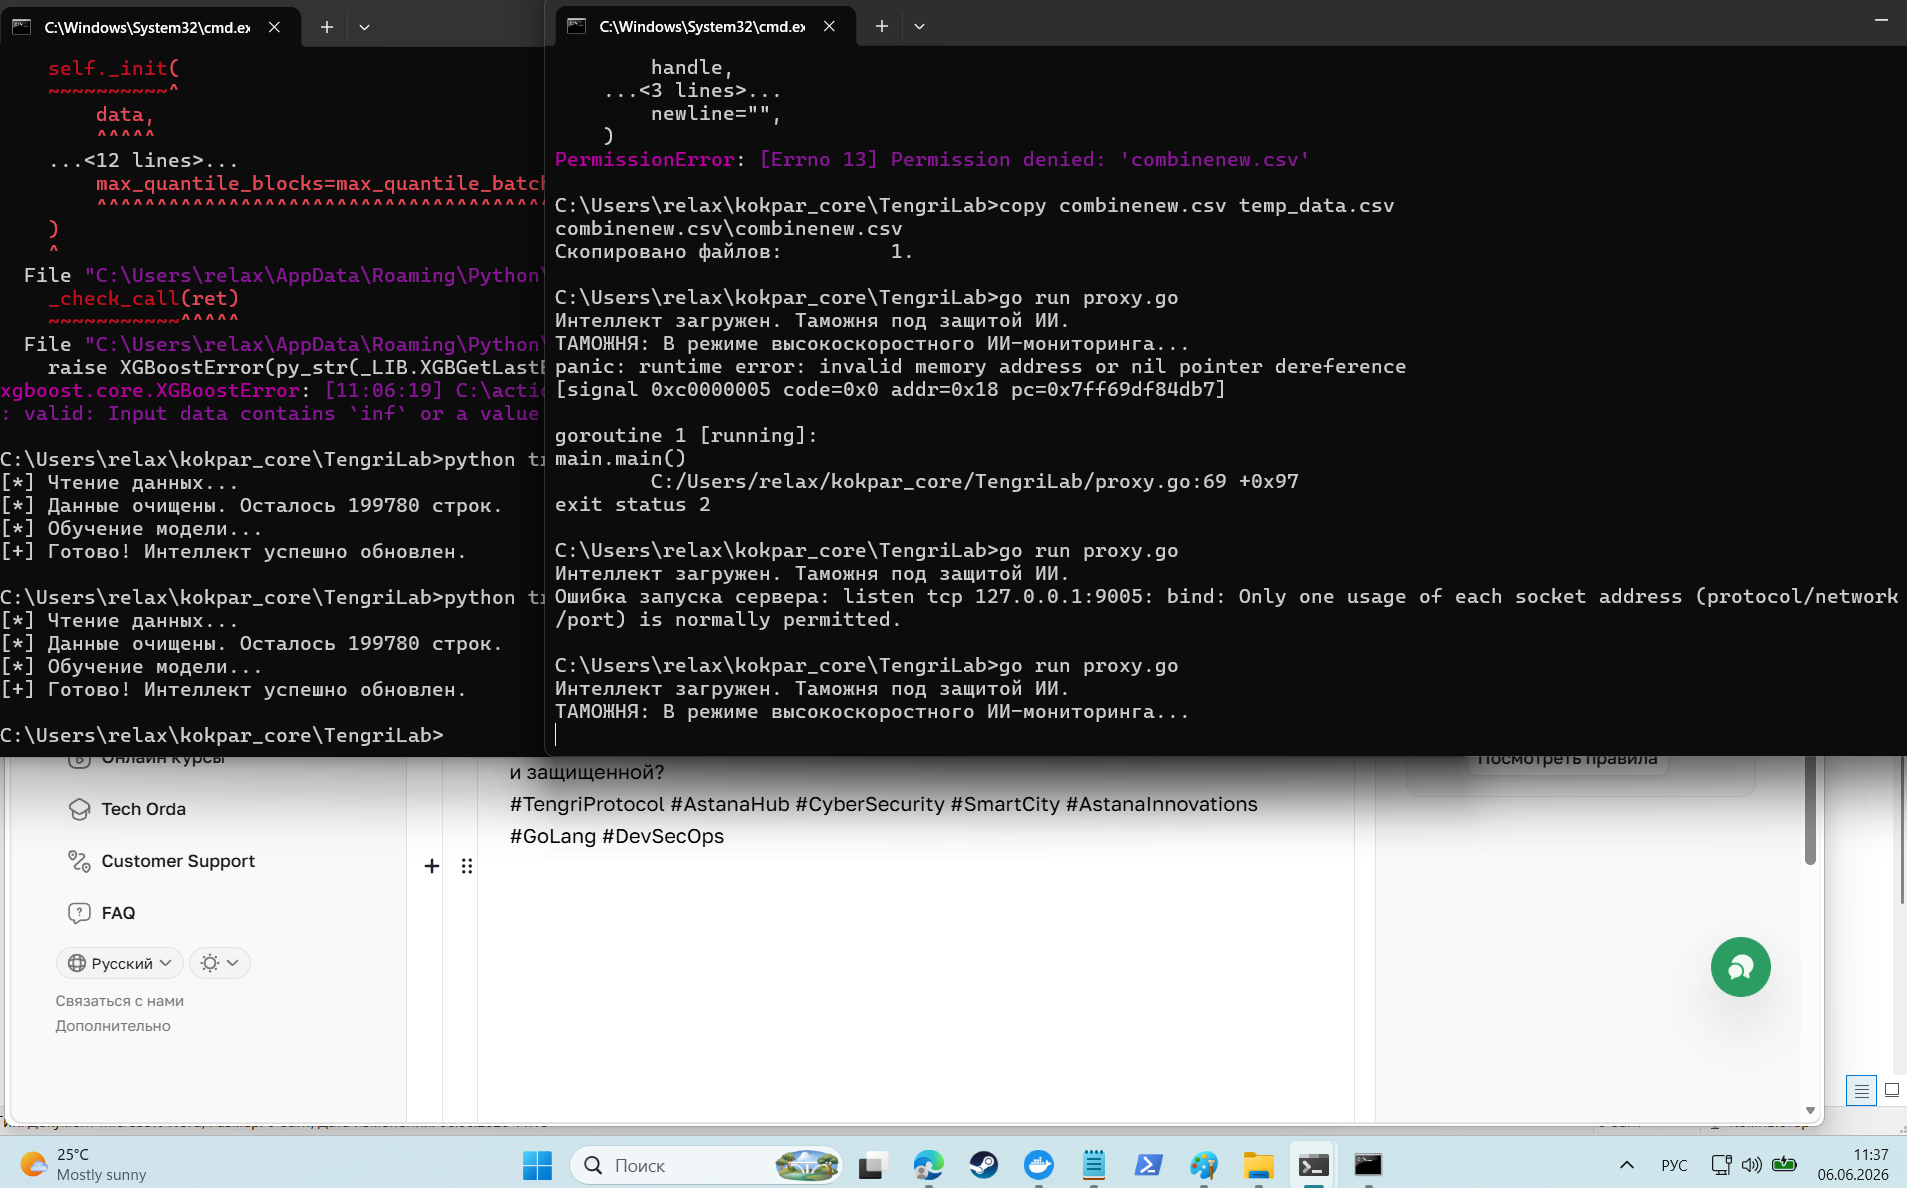Launch Microsoft Edge from the taskbar
Image resolution: width=1907 pixels, height=1188 pixels.
tap(928, 1165)
